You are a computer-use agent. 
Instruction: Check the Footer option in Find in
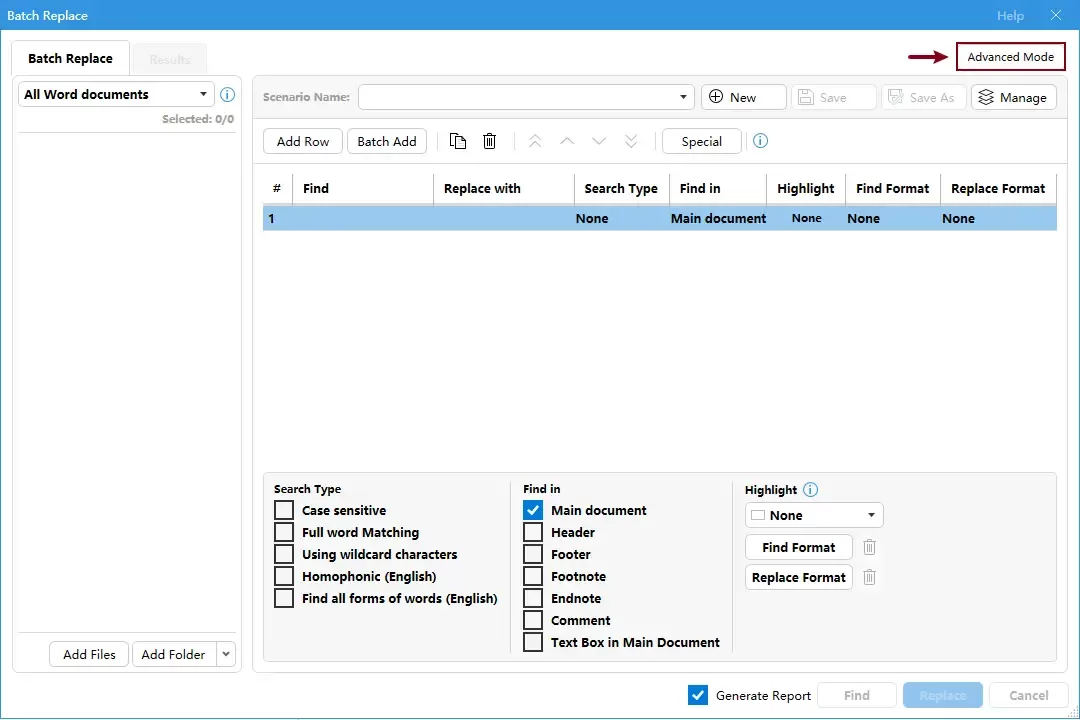point(532,554)
